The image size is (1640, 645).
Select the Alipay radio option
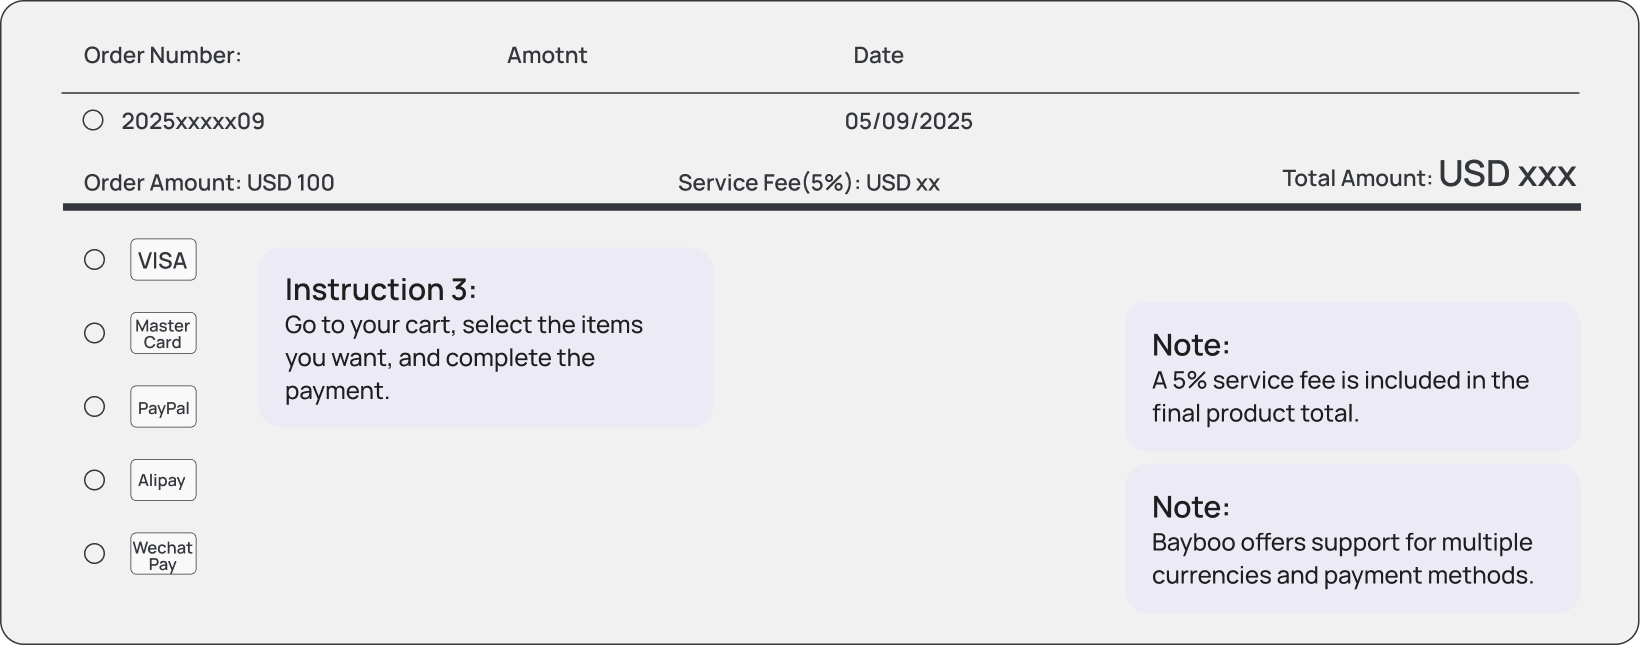pos(95,480)
